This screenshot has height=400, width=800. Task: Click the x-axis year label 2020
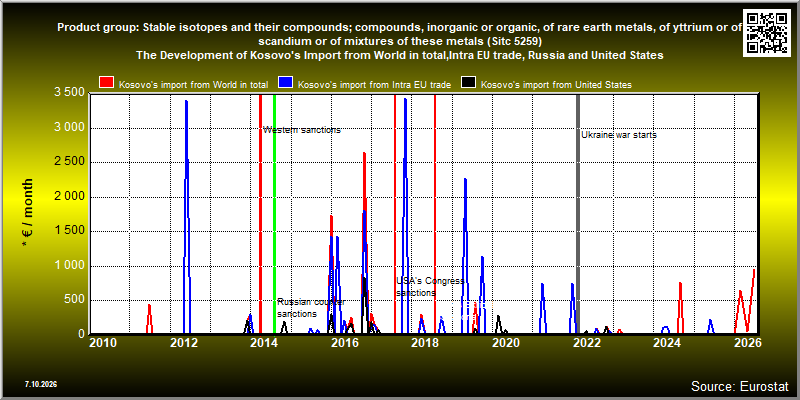tap(505, 343)
